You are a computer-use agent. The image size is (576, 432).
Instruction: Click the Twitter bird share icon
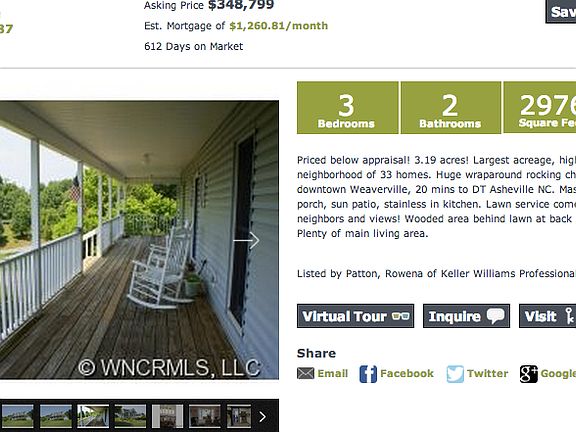[455, 374]
